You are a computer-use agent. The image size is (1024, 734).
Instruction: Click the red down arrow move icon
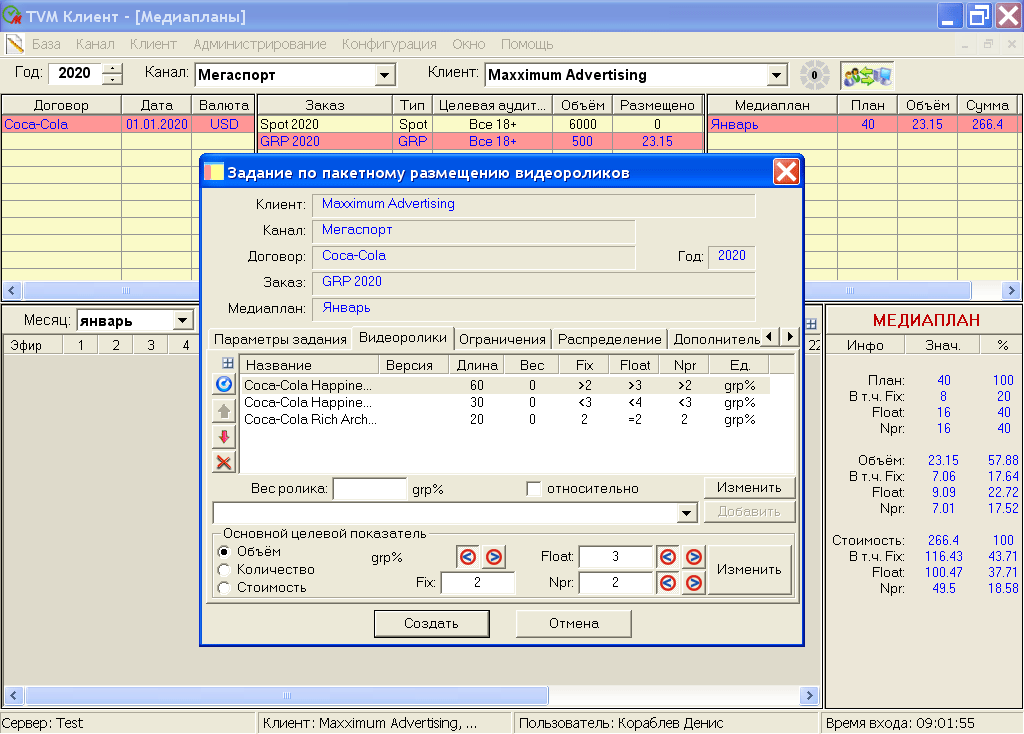pos(224,436)
